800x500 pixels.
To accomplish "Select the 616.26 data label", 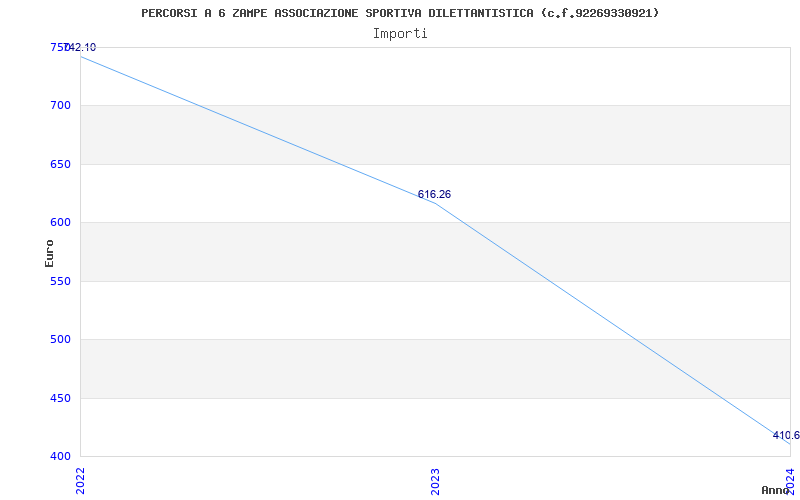I will tap(434, 194).
